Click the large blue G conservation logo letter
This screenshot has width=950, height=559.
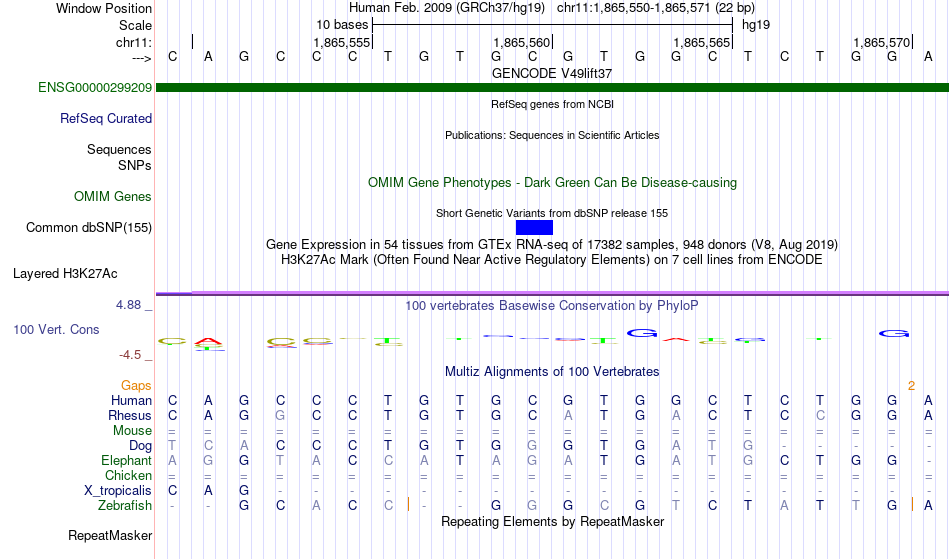(642, 333)
